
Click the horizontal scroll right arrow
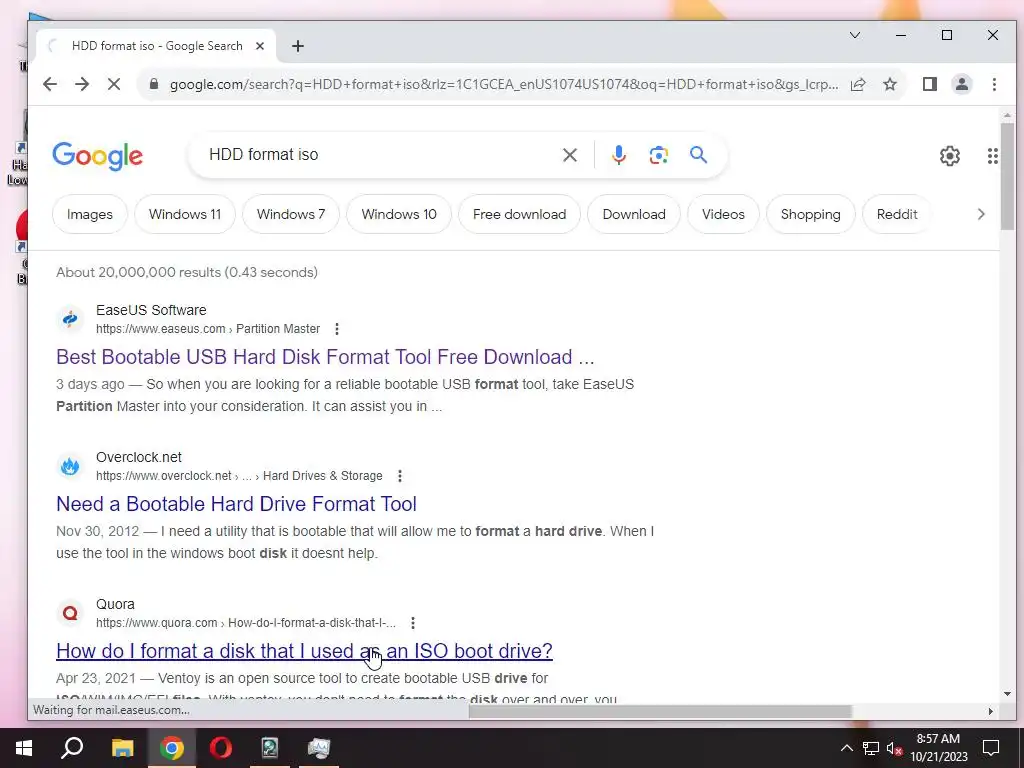pyautogui.click(x=991, y=711)
